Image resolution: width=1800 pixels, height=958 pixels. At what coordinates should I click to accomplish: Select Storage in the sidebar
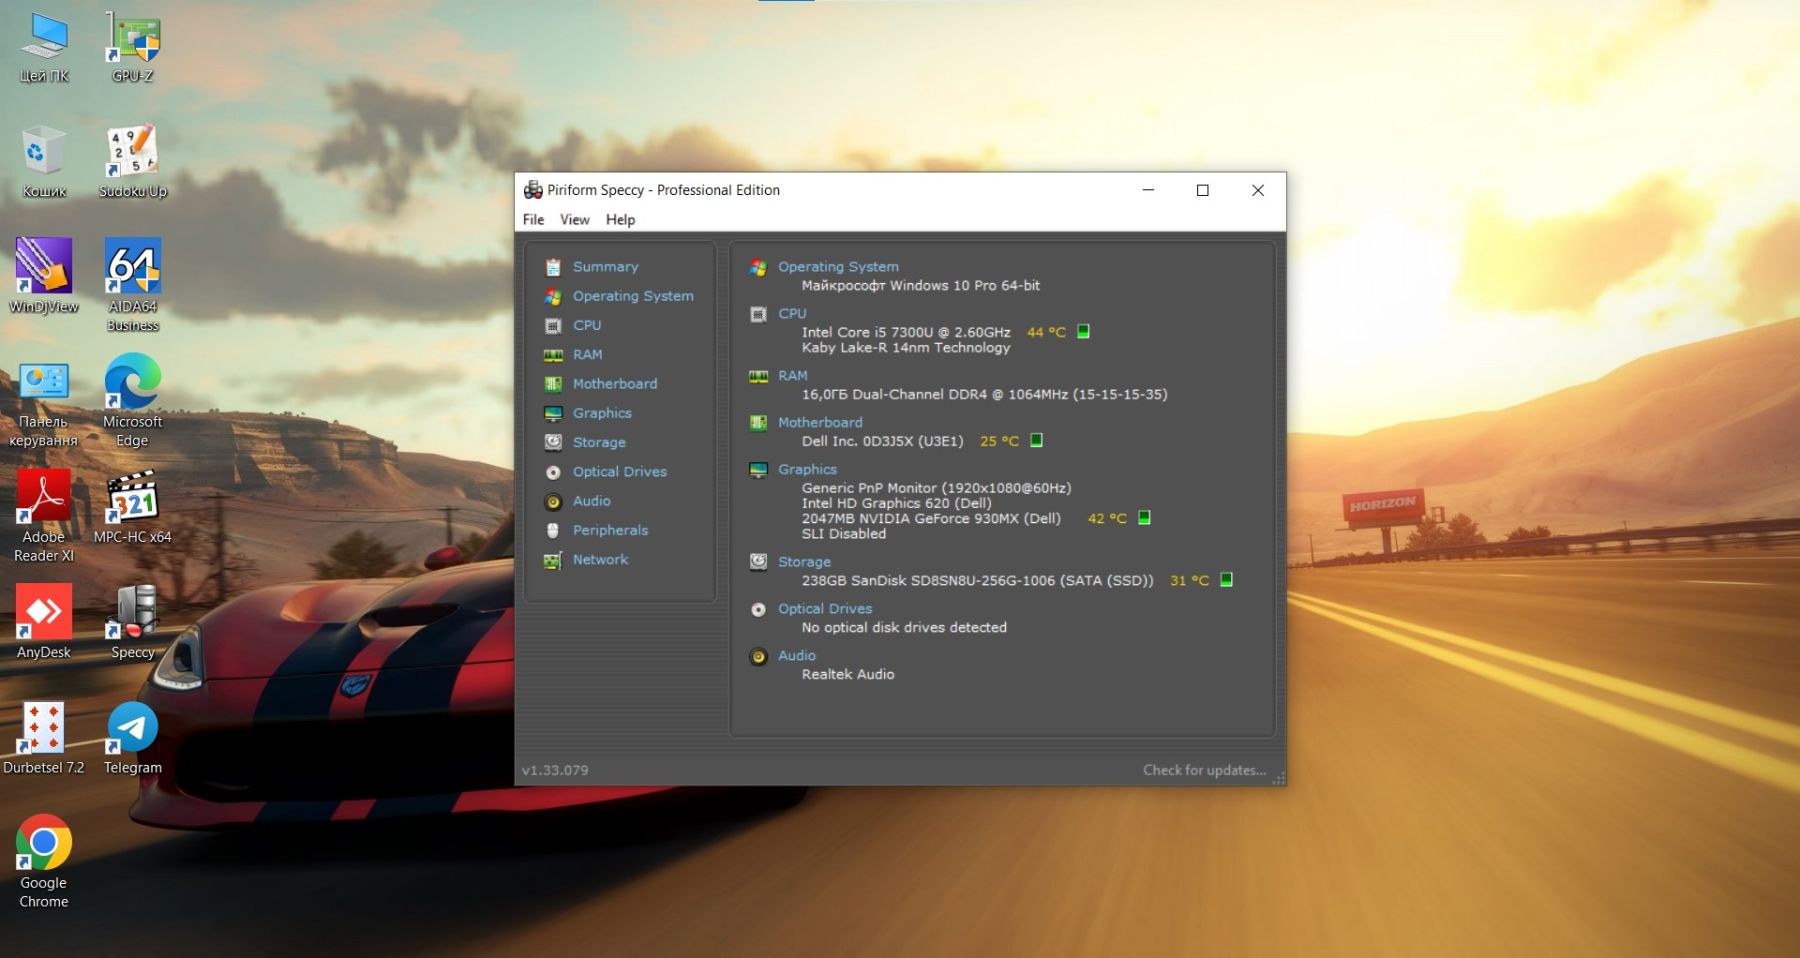599,442
